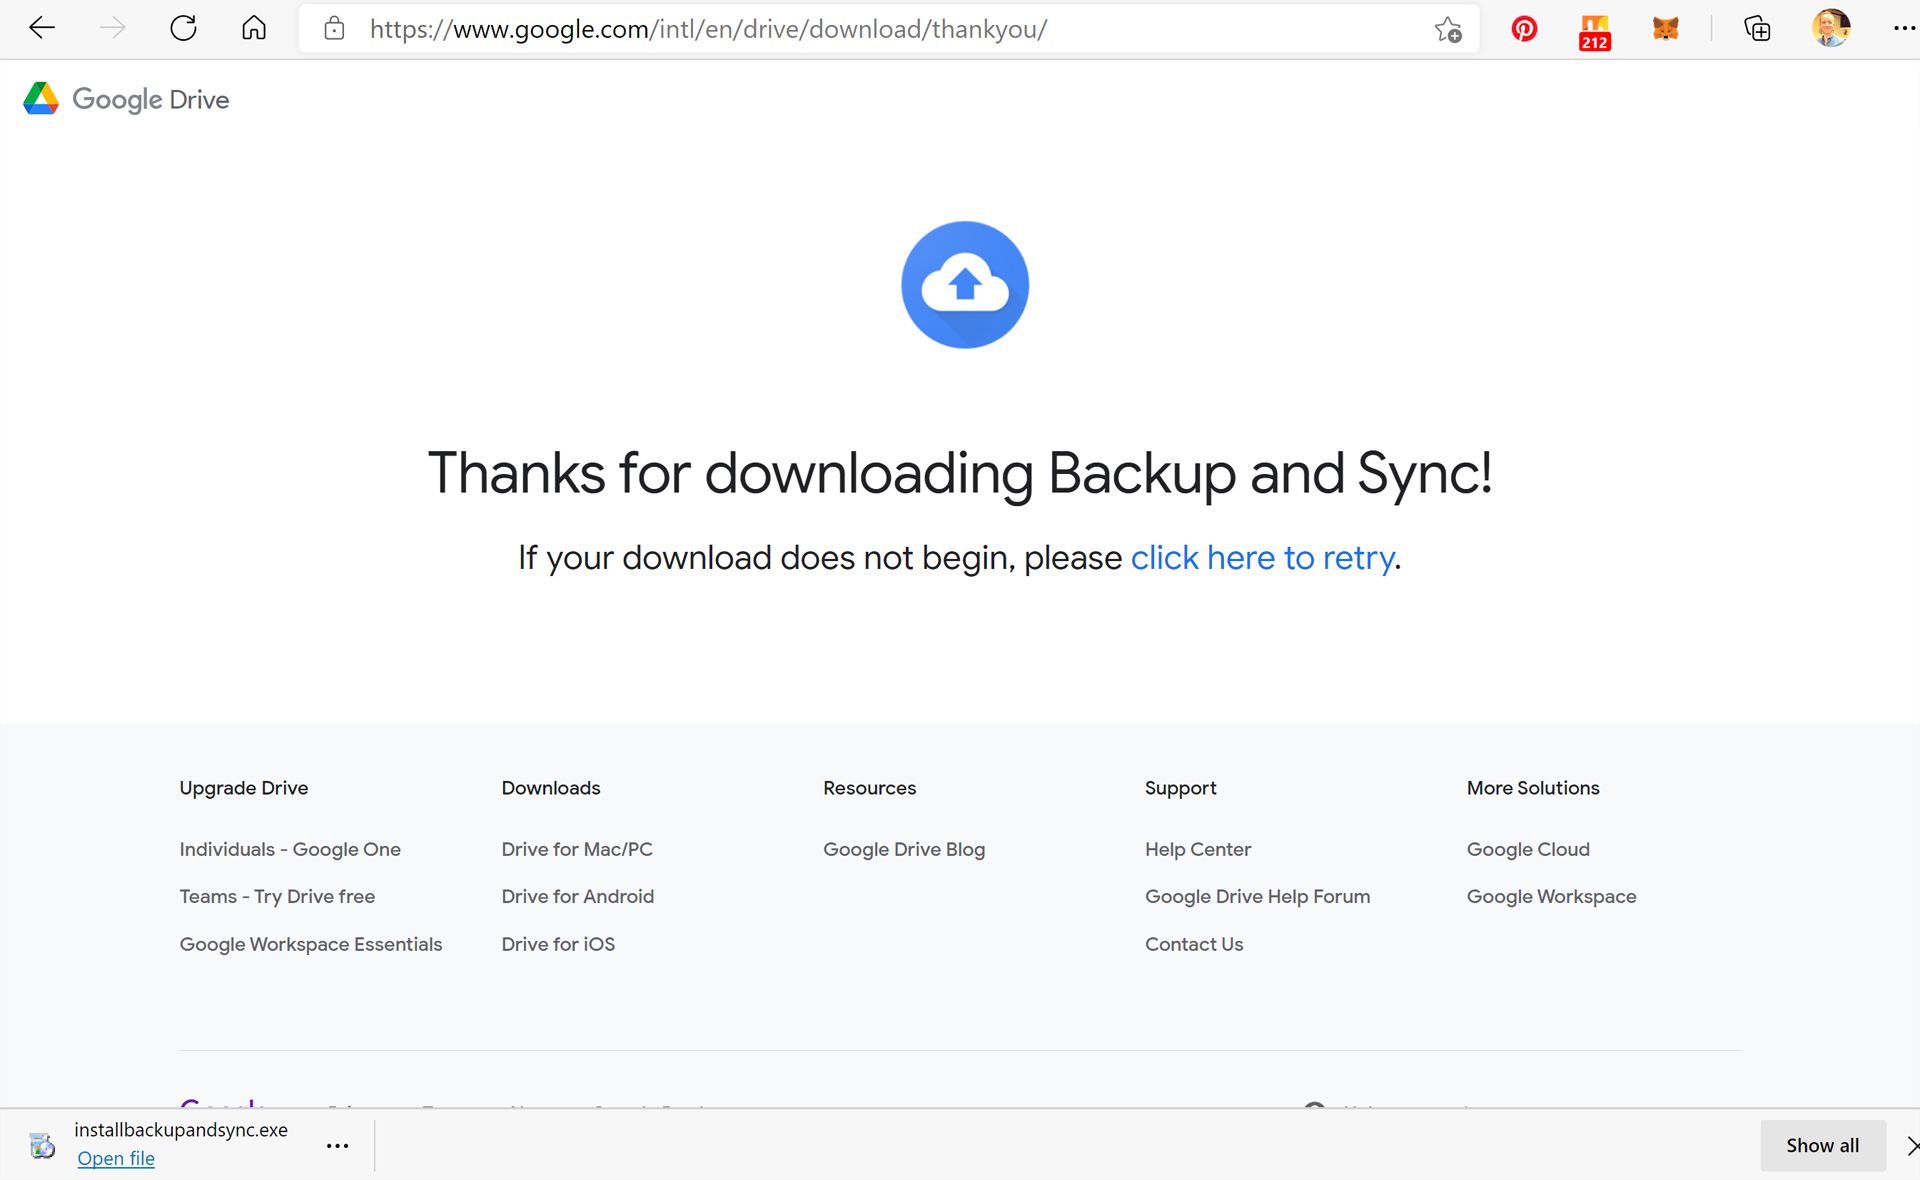Click the address bar URL field
The image size is (1920, 1180).
[890, 29]
